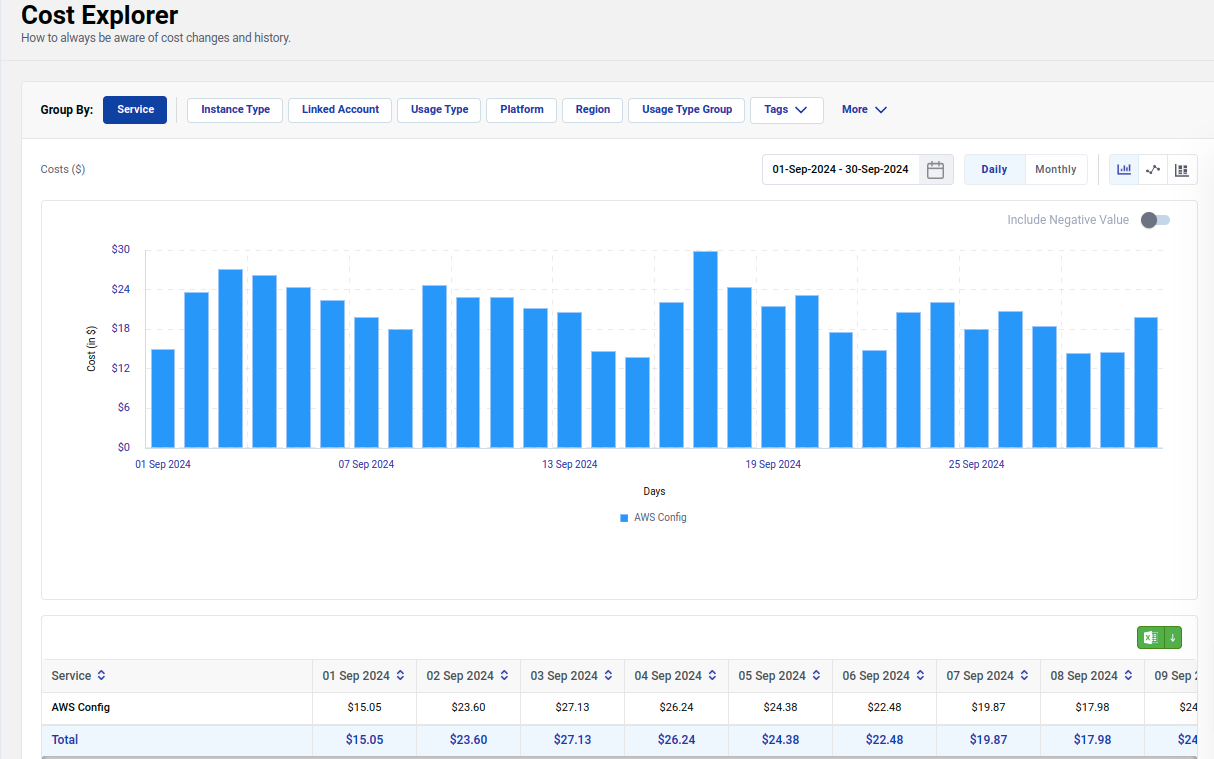Sort by 01 Sep 2024 column

point(400,676)
